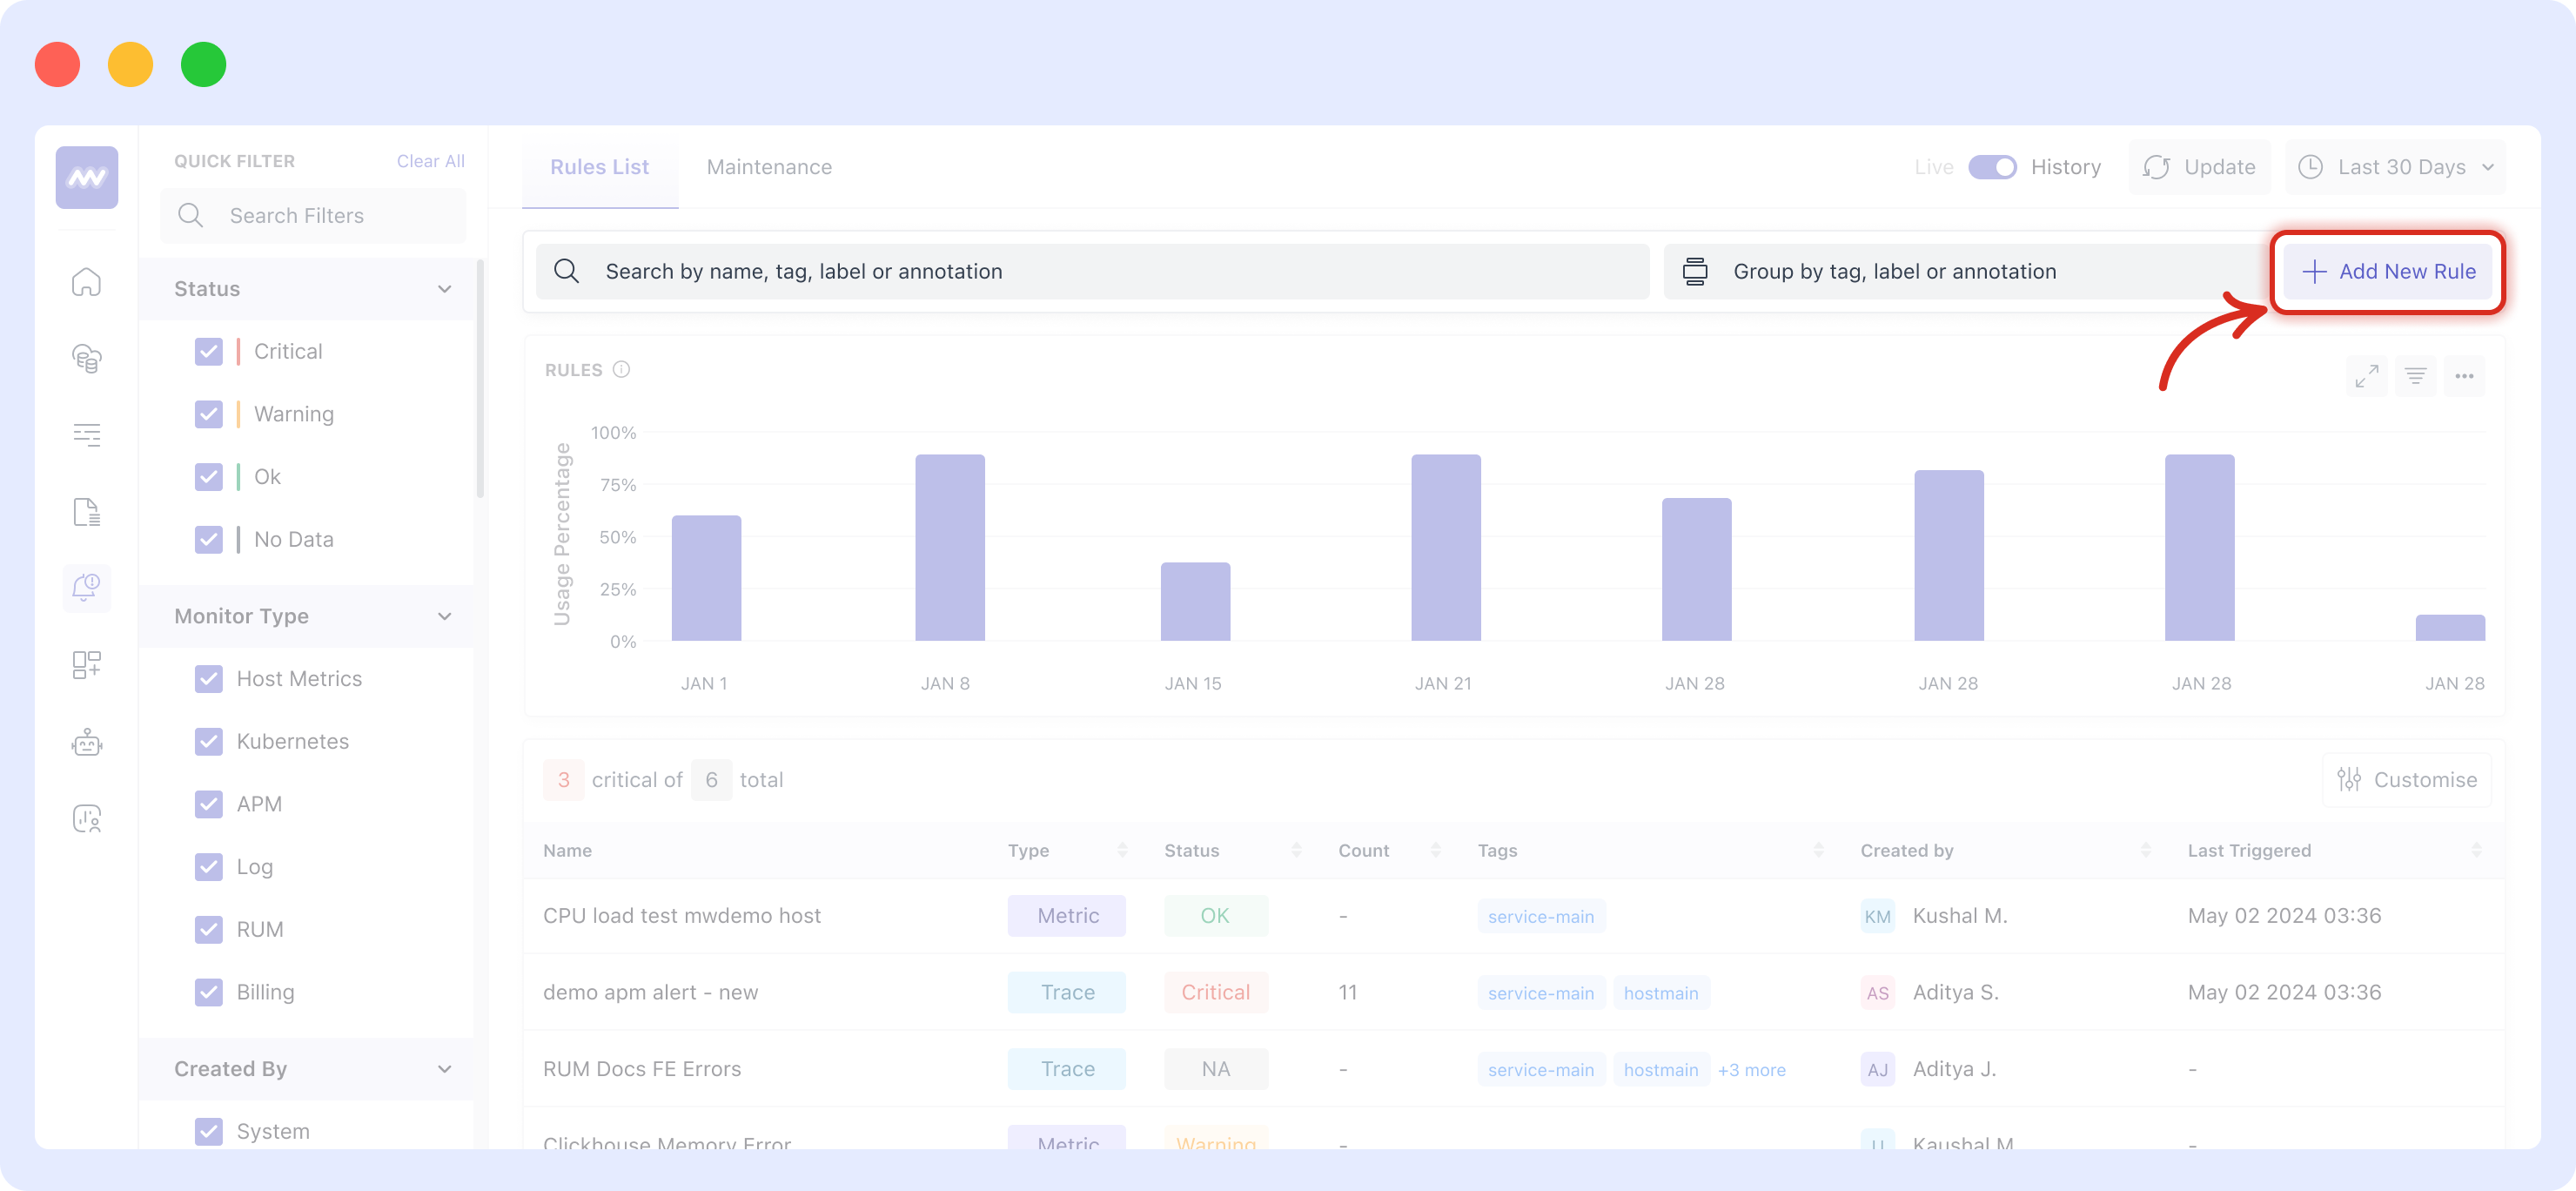Click the Rules info icon

pyautogui.click(x=621, y=369)
